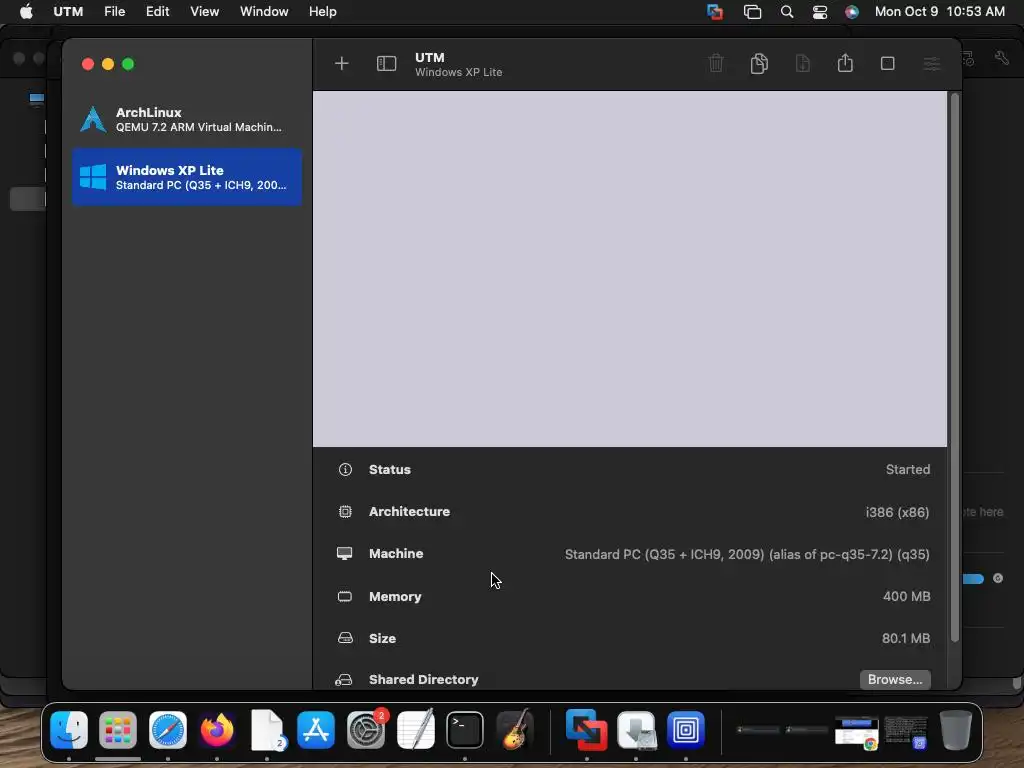This screenshot has height=768, width=1024.
Task: Click the Machine display icon
Action: [344, 554]
